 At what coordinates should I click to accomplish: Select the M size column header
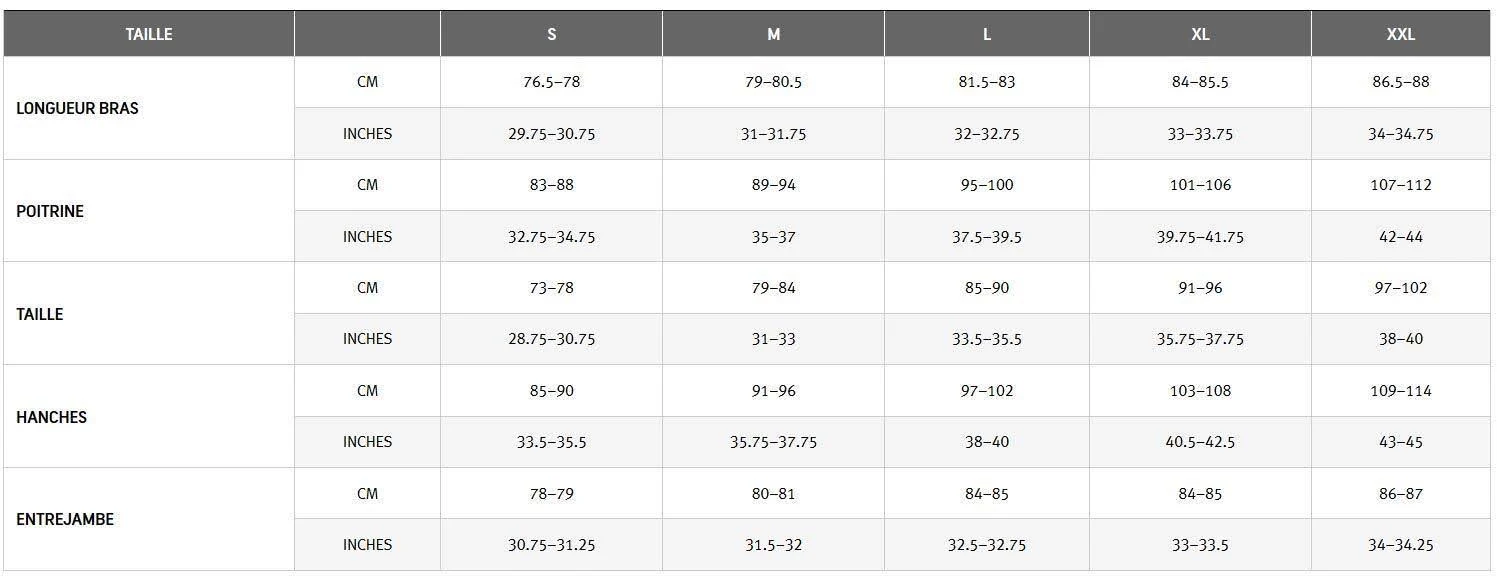[773, 34]
